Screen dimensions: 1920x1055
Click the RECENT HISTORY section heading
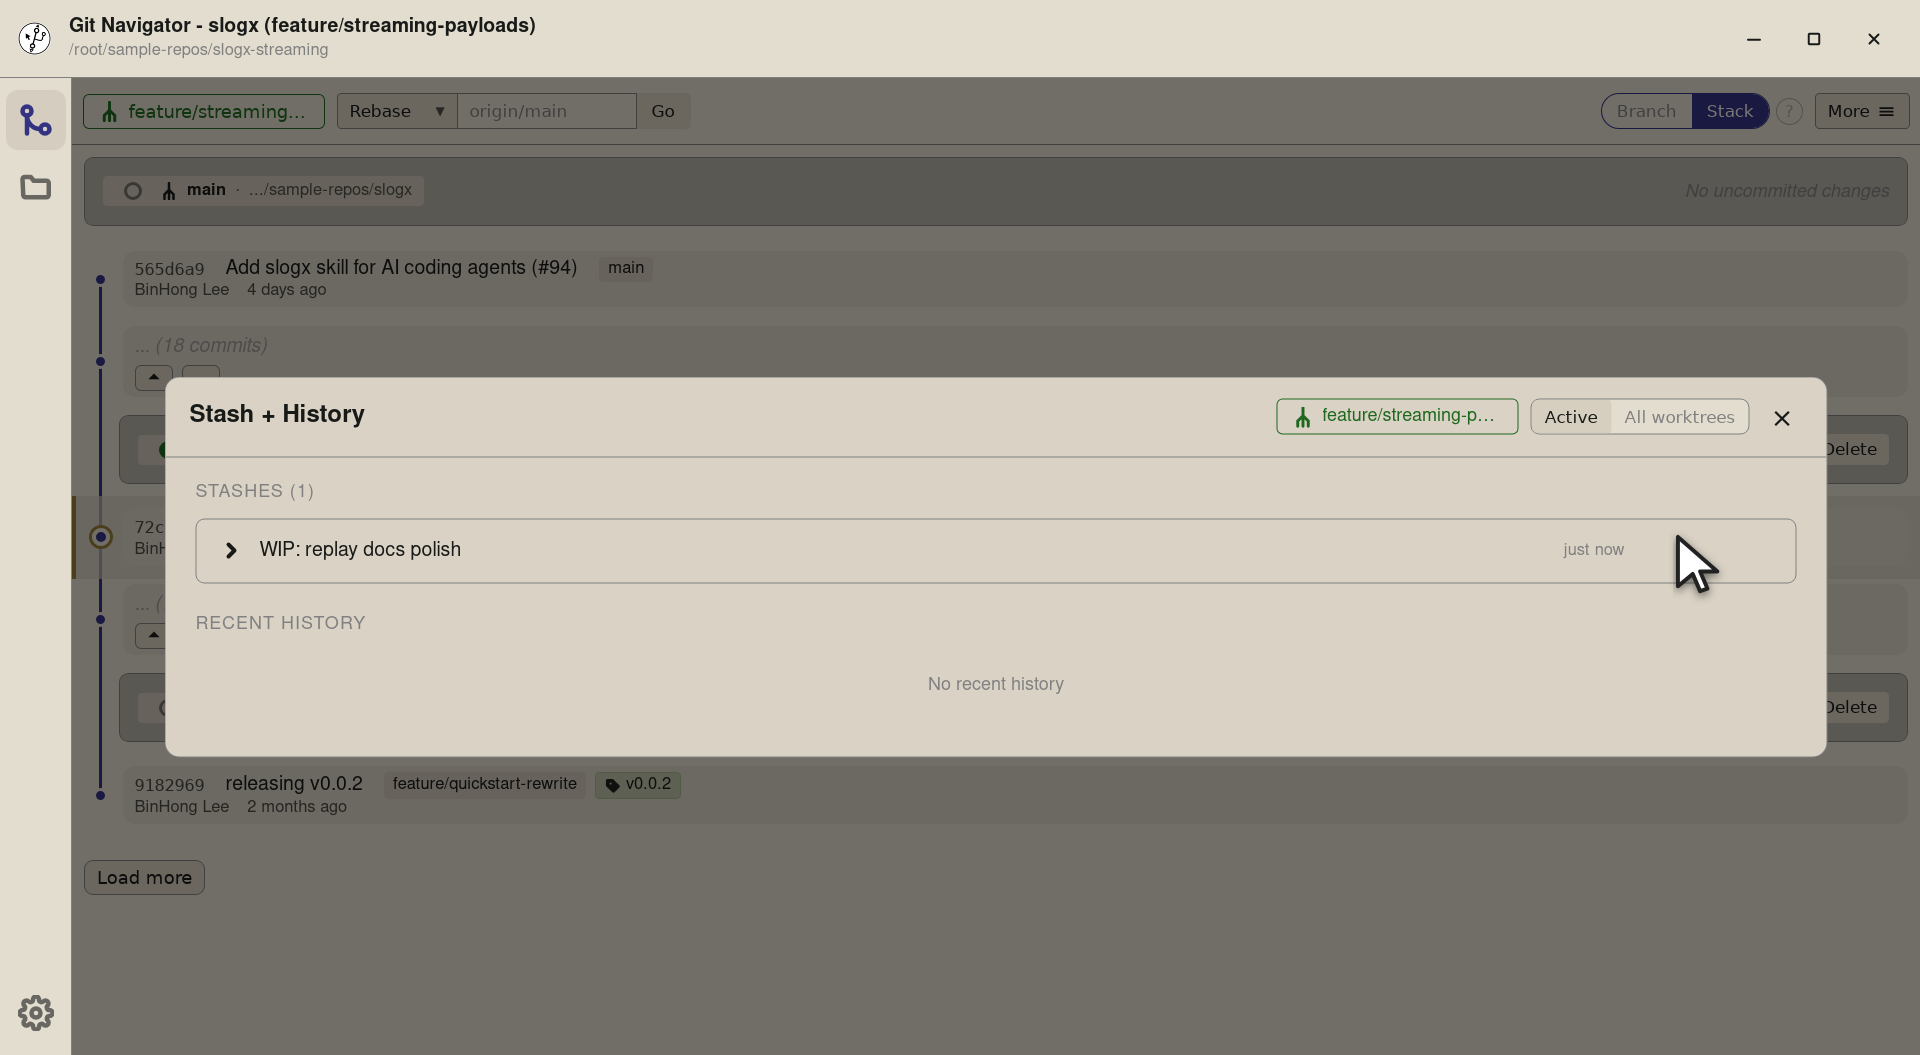(x=280, y=623)
